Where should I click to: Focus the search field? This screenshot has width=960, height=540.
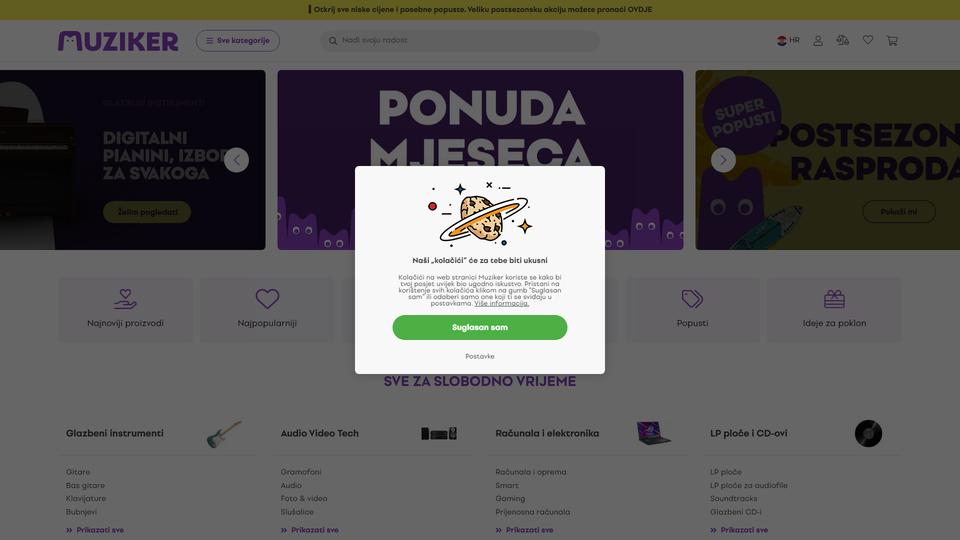(459, 40)
